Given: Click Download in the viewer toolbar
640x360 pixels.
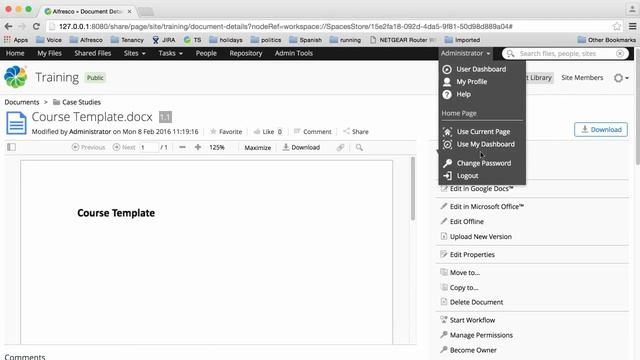Looking at the screenshot, I should tap(301, 147).
